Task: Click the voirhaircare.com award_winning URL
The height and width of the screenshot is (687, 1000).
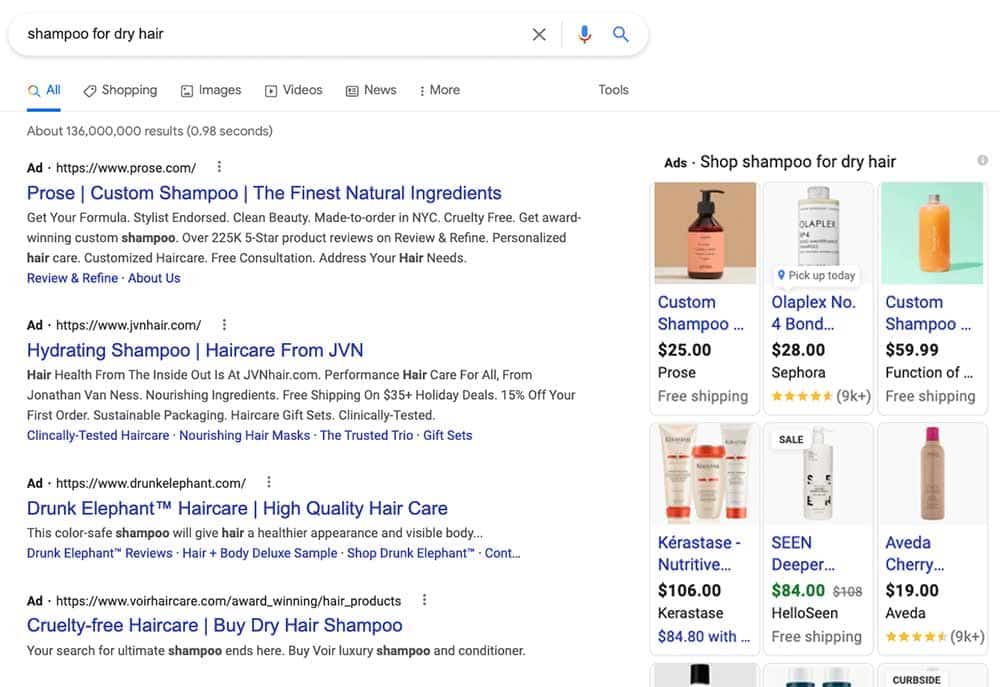Action: click(x=228, y=601)
